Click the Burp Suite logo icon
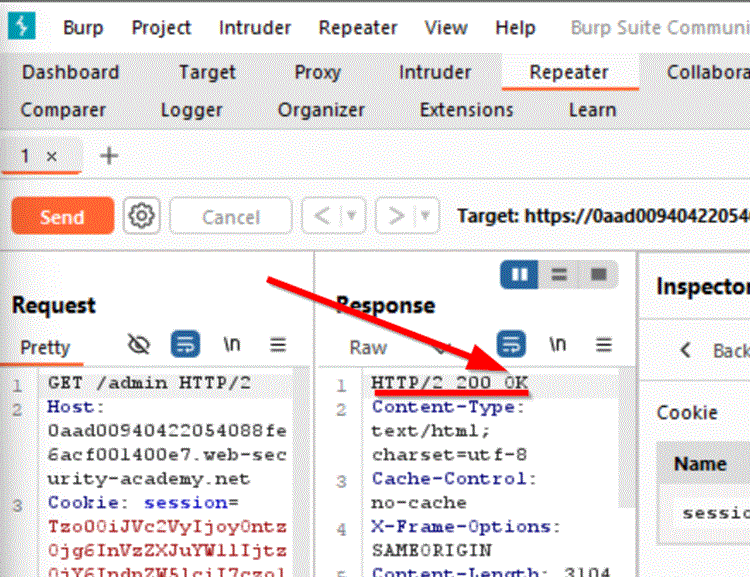Screen dimensions: 752x579 coord(21,26)
